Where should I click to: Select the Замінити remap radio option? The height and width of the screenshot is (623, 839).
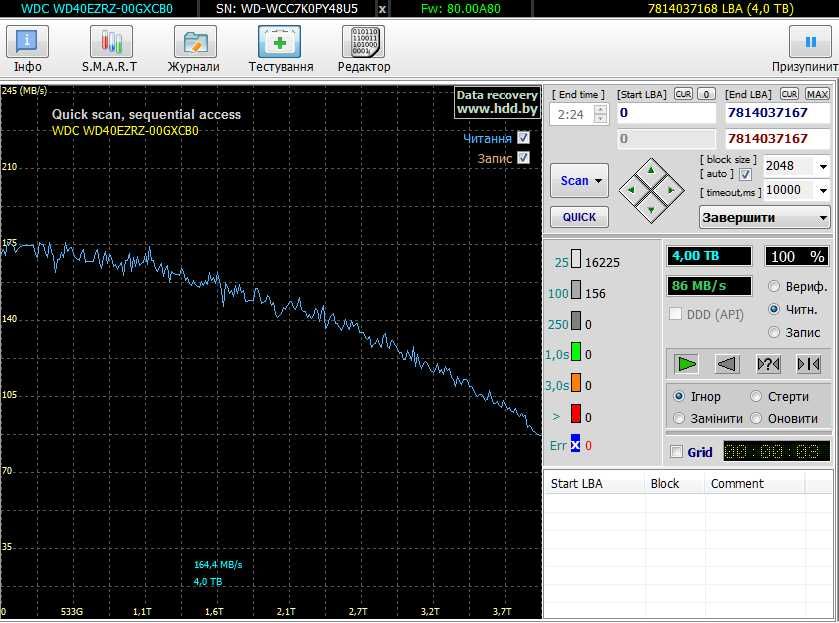click(x=678, y=418)
